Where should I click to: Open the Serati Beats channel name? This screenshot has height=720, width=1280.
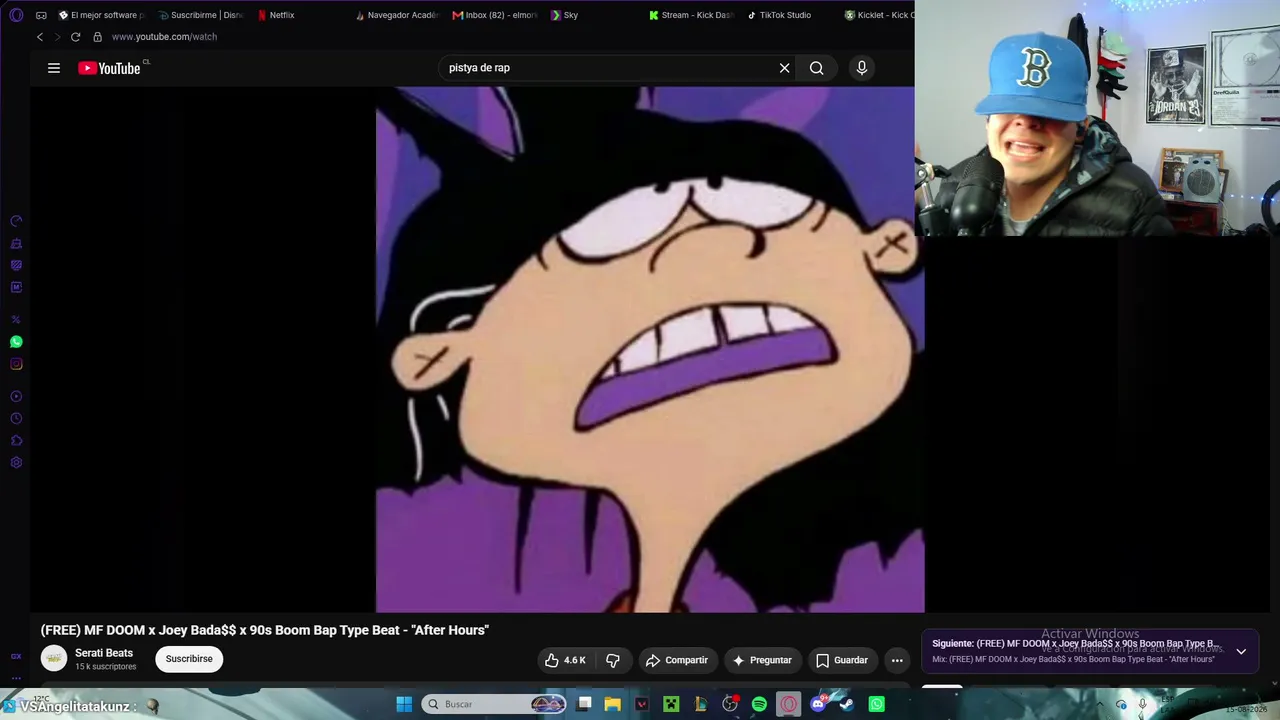pos(104,653)
